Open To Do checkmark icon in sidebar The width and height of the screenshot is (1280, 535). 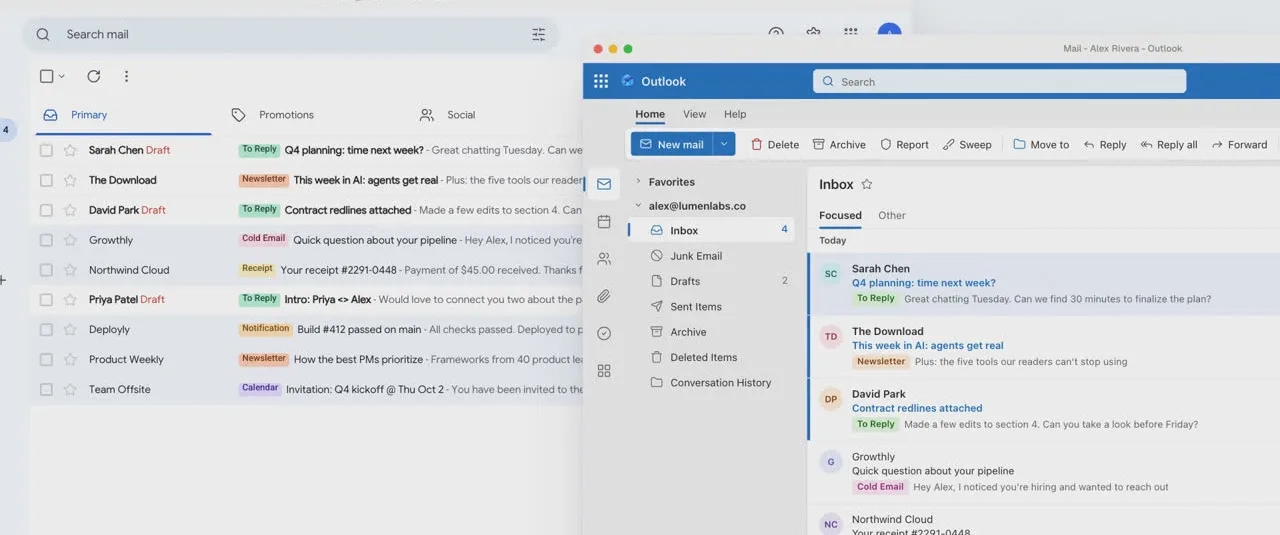coord(604,333)
